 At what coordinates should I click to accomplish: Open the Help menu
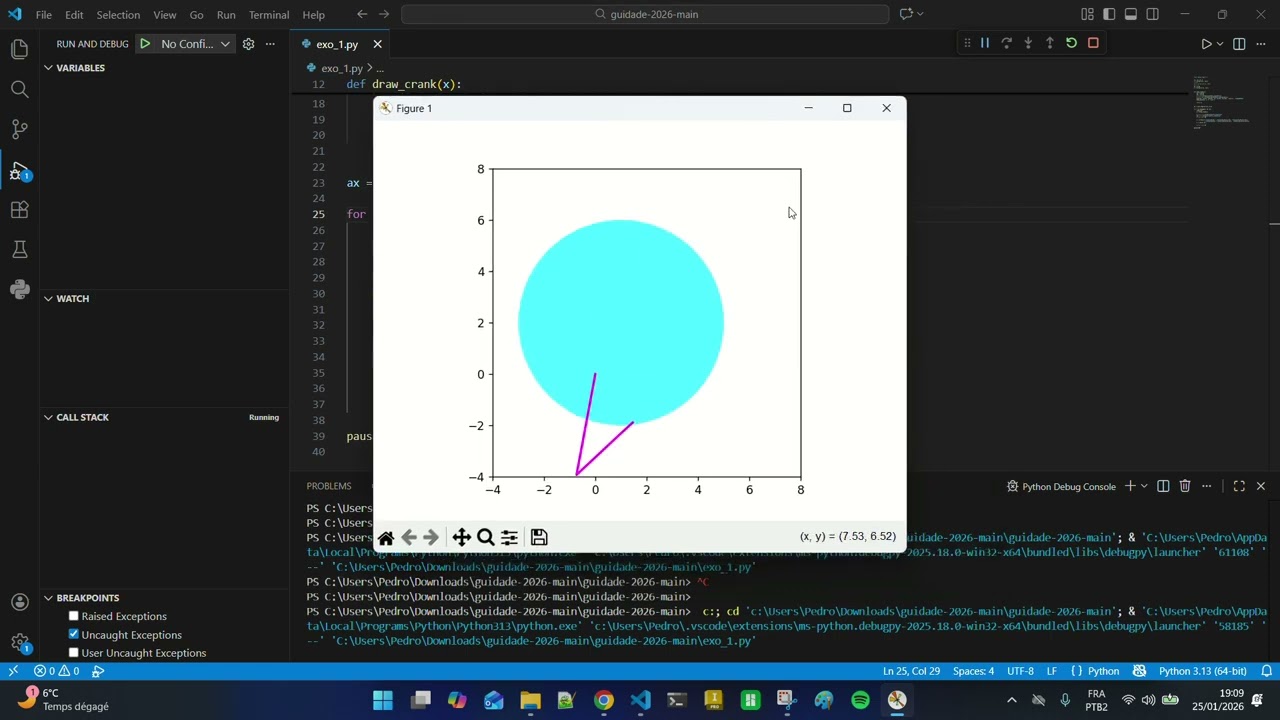(313, 15)
